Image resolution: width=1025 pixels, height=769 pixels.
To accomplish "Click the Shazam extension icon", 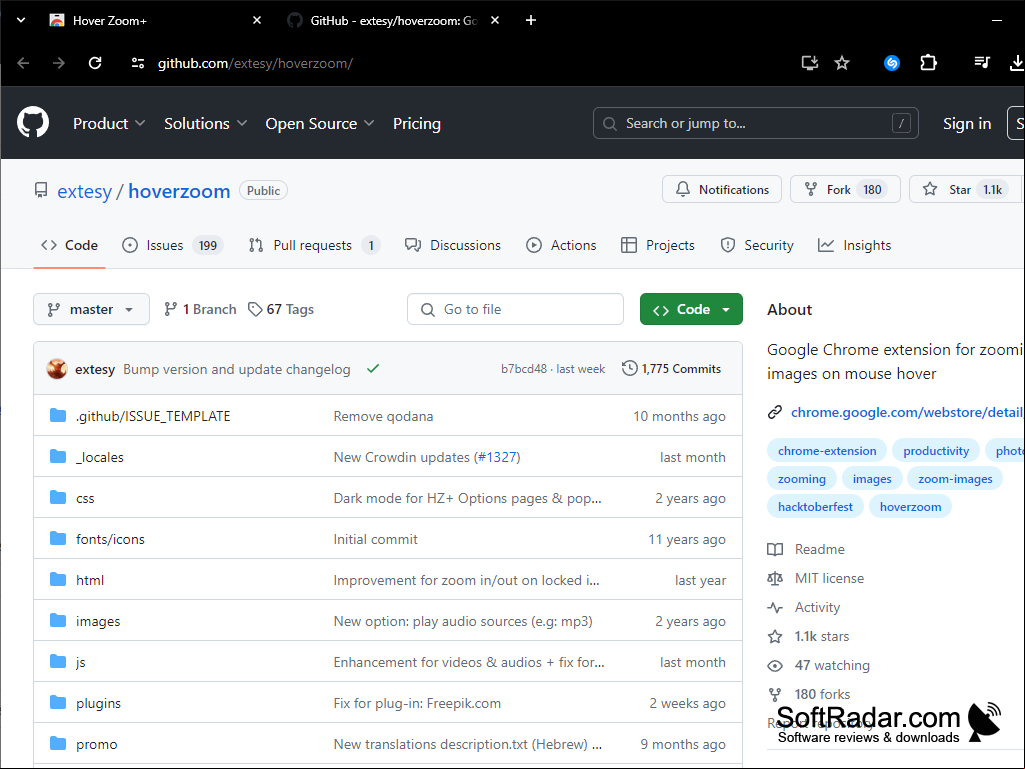I will pyautogui.click(x=892, y=63).
